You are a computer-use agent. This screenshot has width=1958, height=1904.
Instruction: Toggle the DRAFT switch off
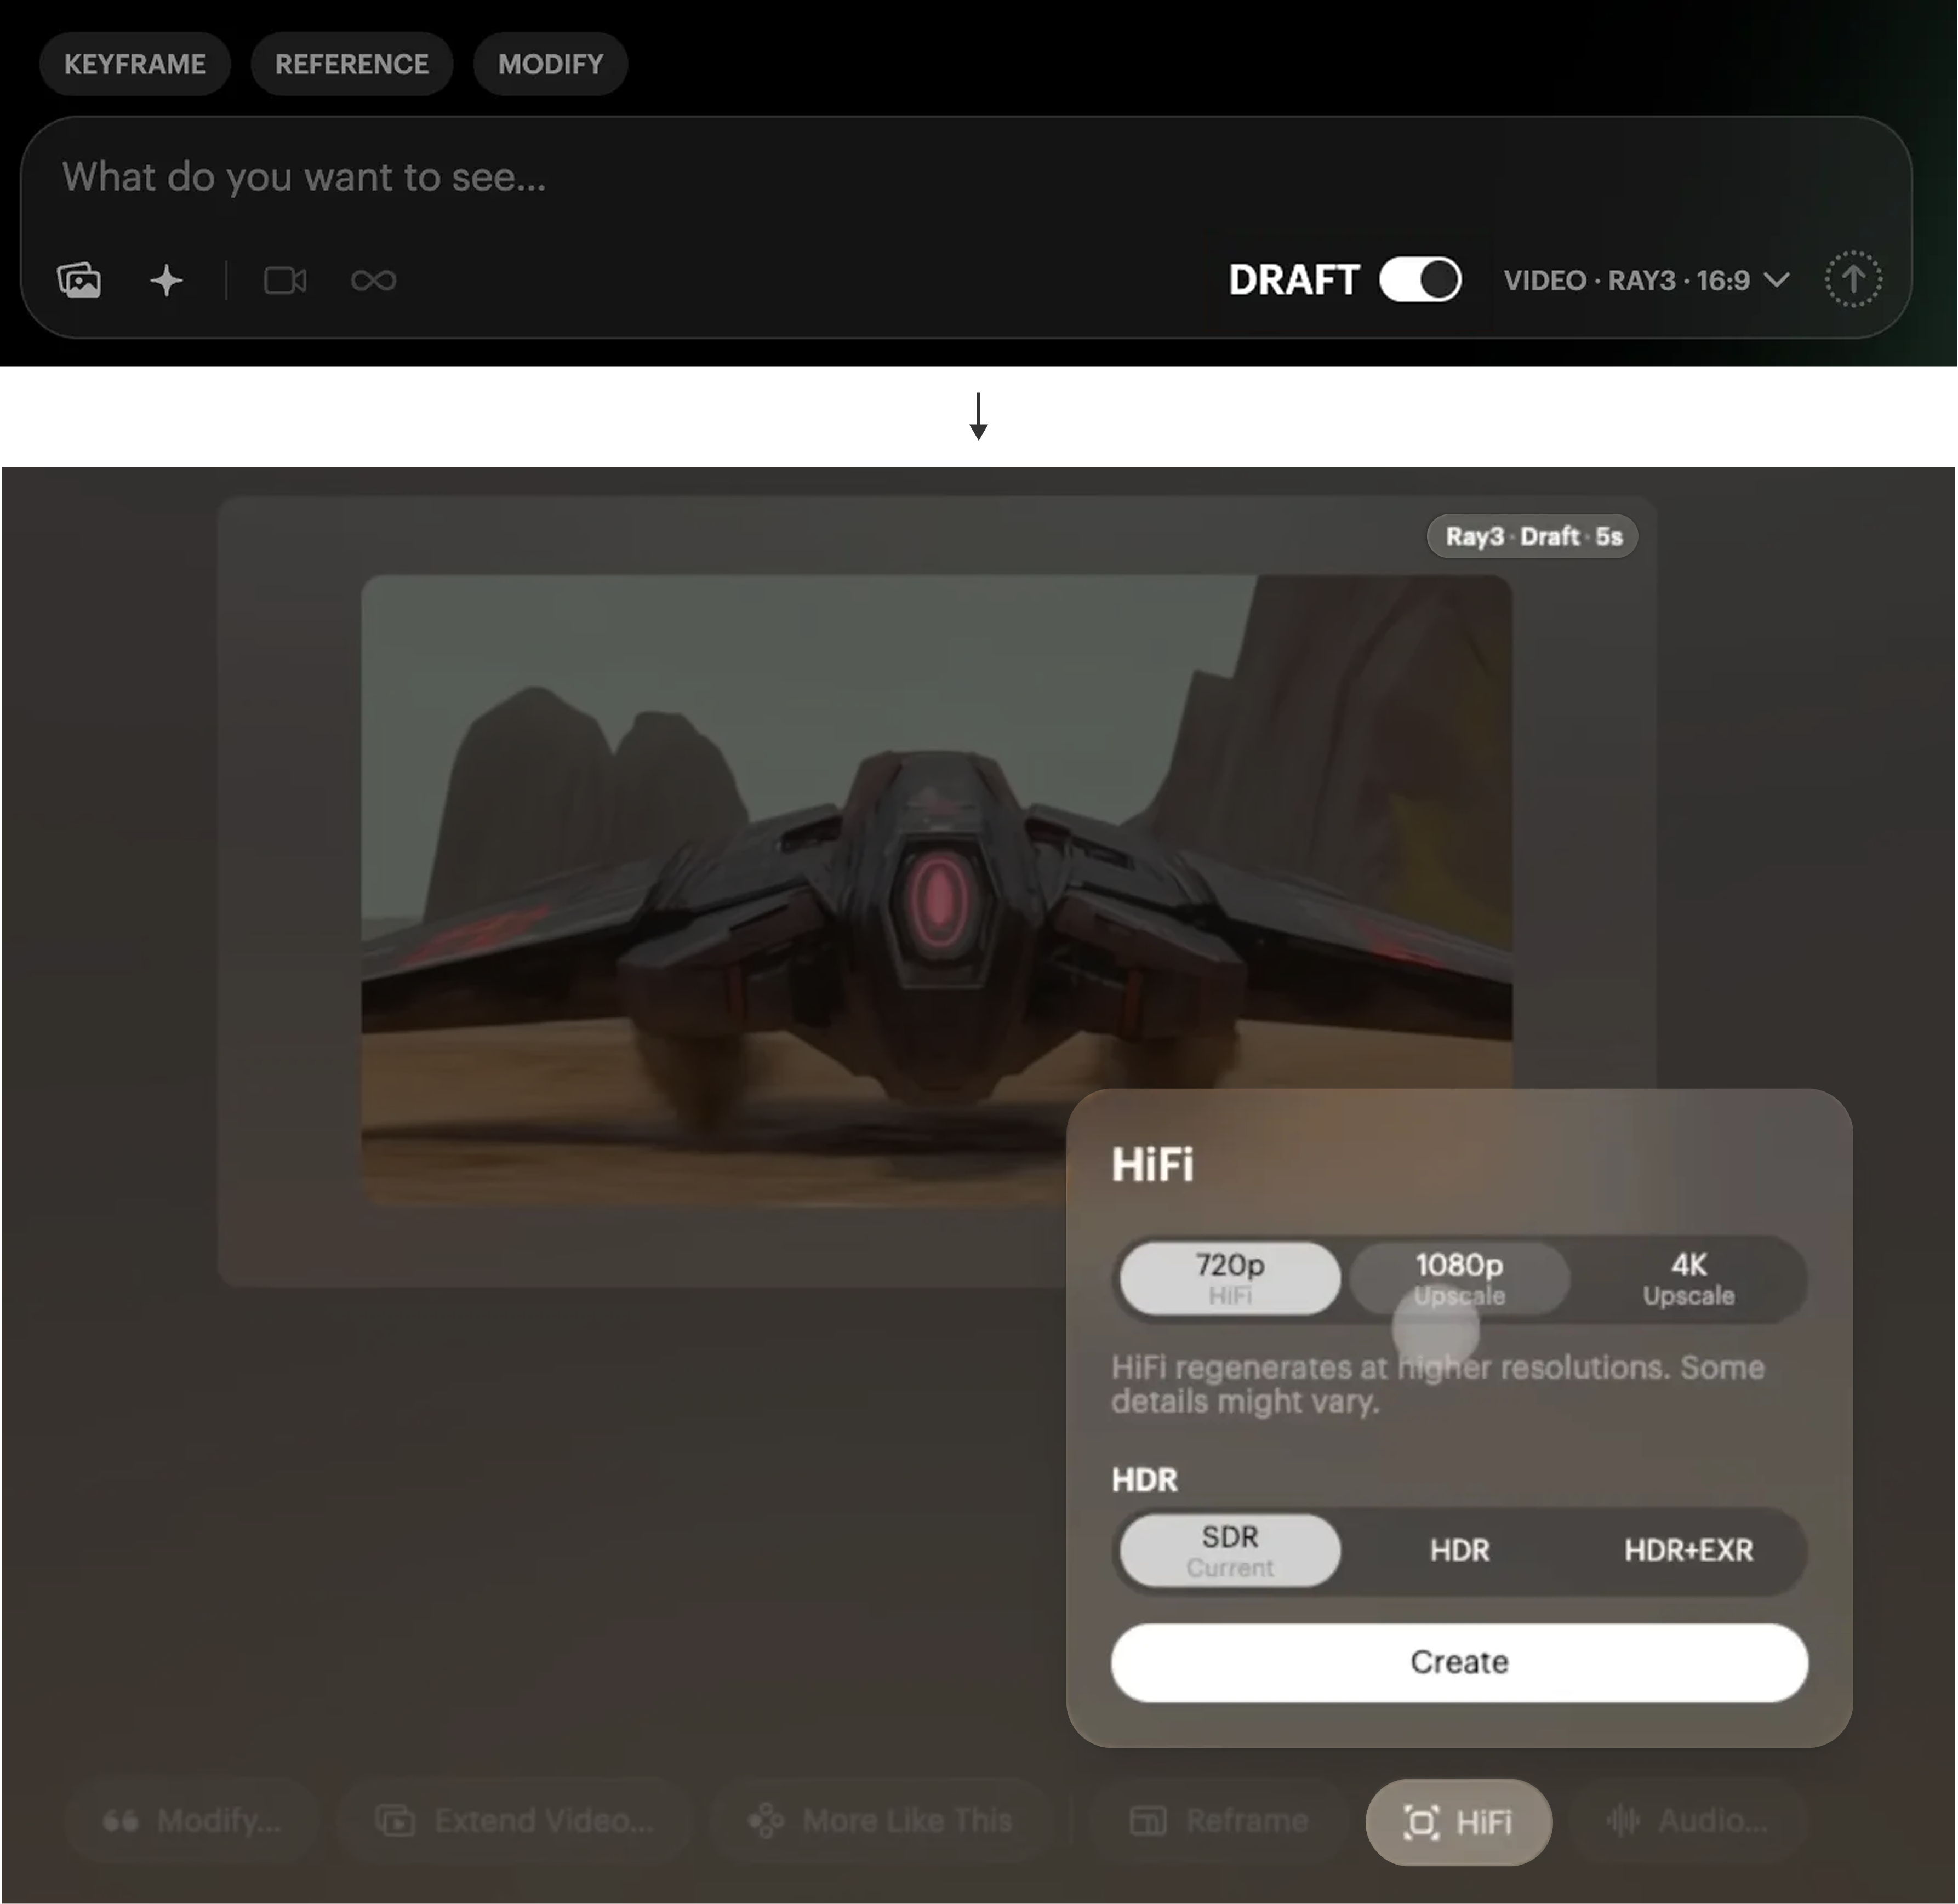click(x=1419, y=279)
